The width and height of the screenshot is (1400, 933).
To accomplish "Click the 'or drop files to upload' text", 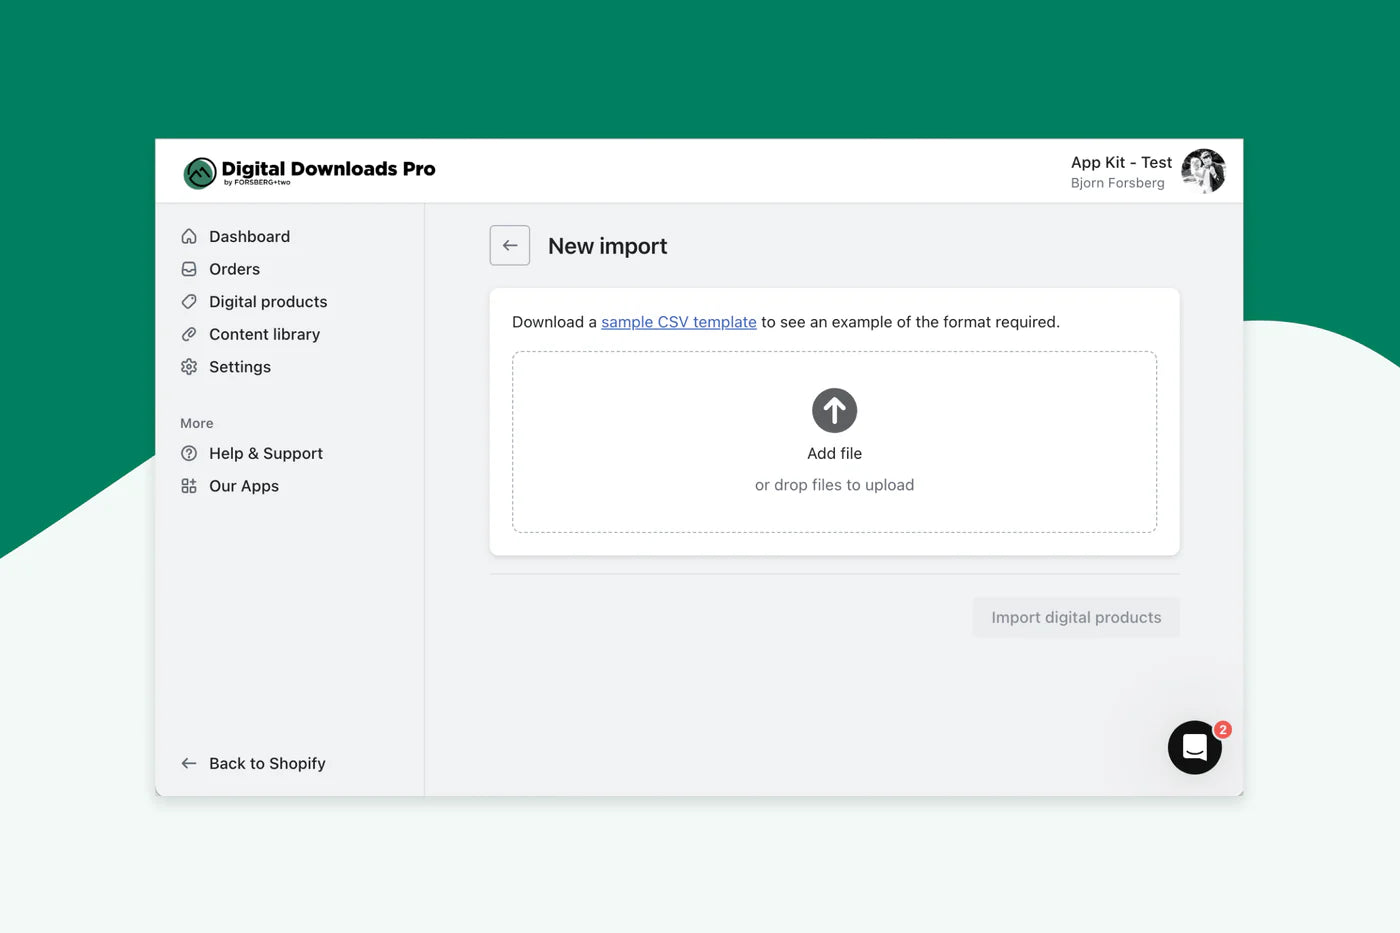I will pyautogui.click(x=834, y=485).
